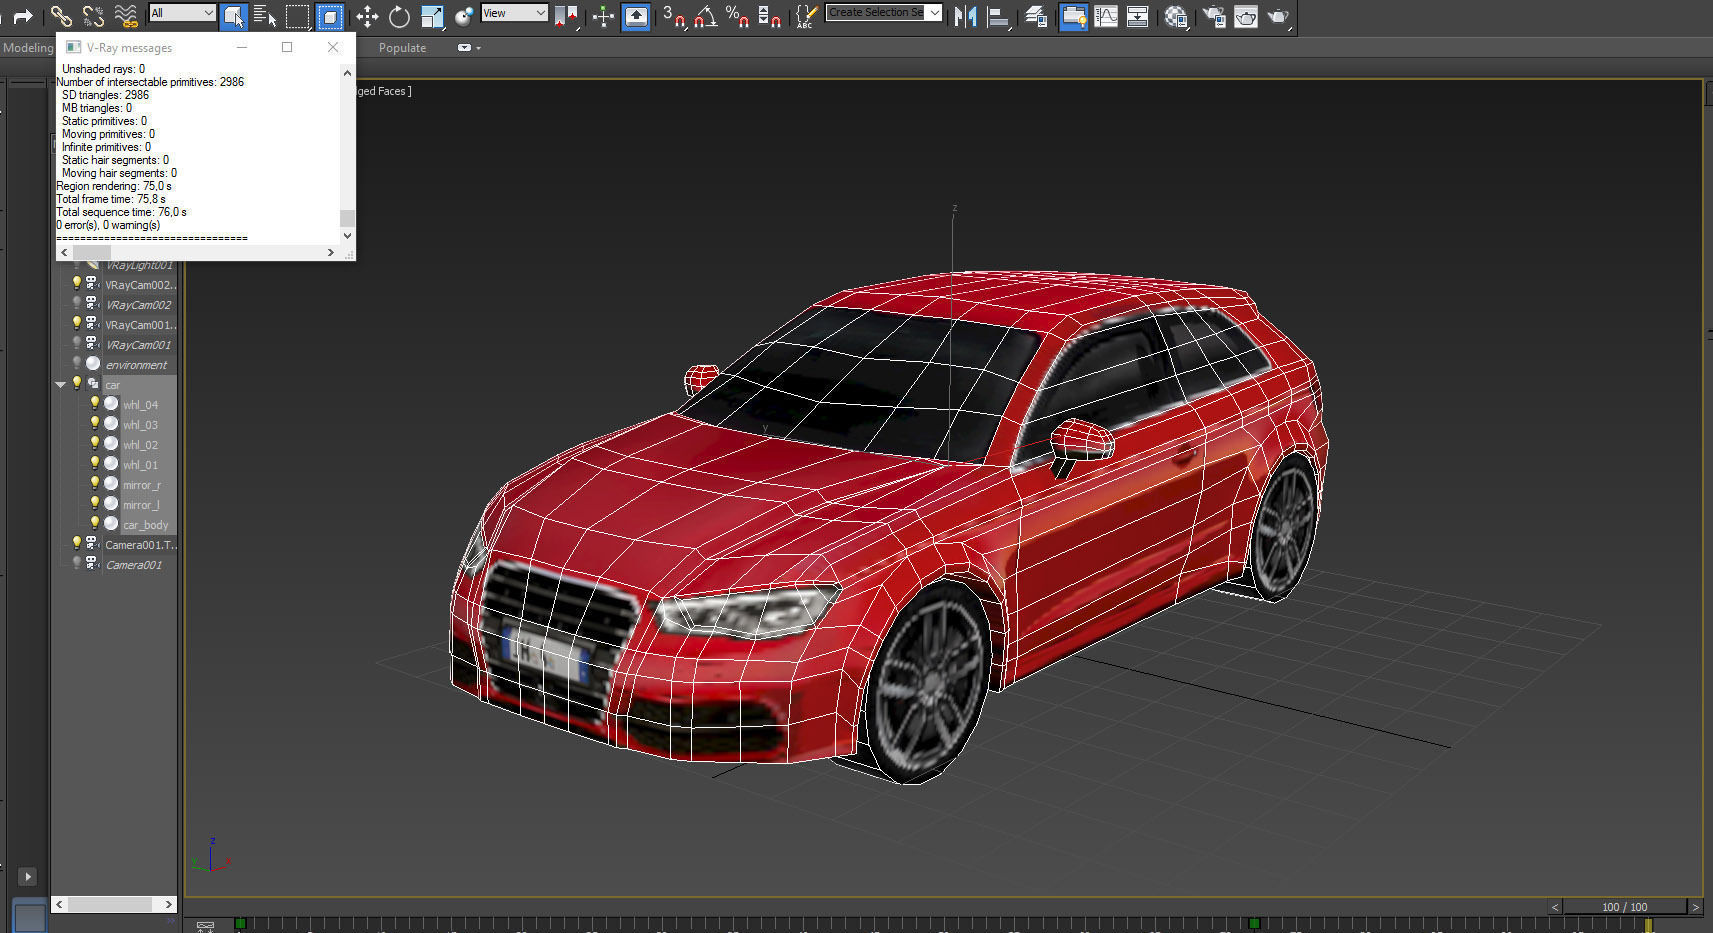
Task: Click the play arrow button on left panel
Action: click(x=28, y=877)
